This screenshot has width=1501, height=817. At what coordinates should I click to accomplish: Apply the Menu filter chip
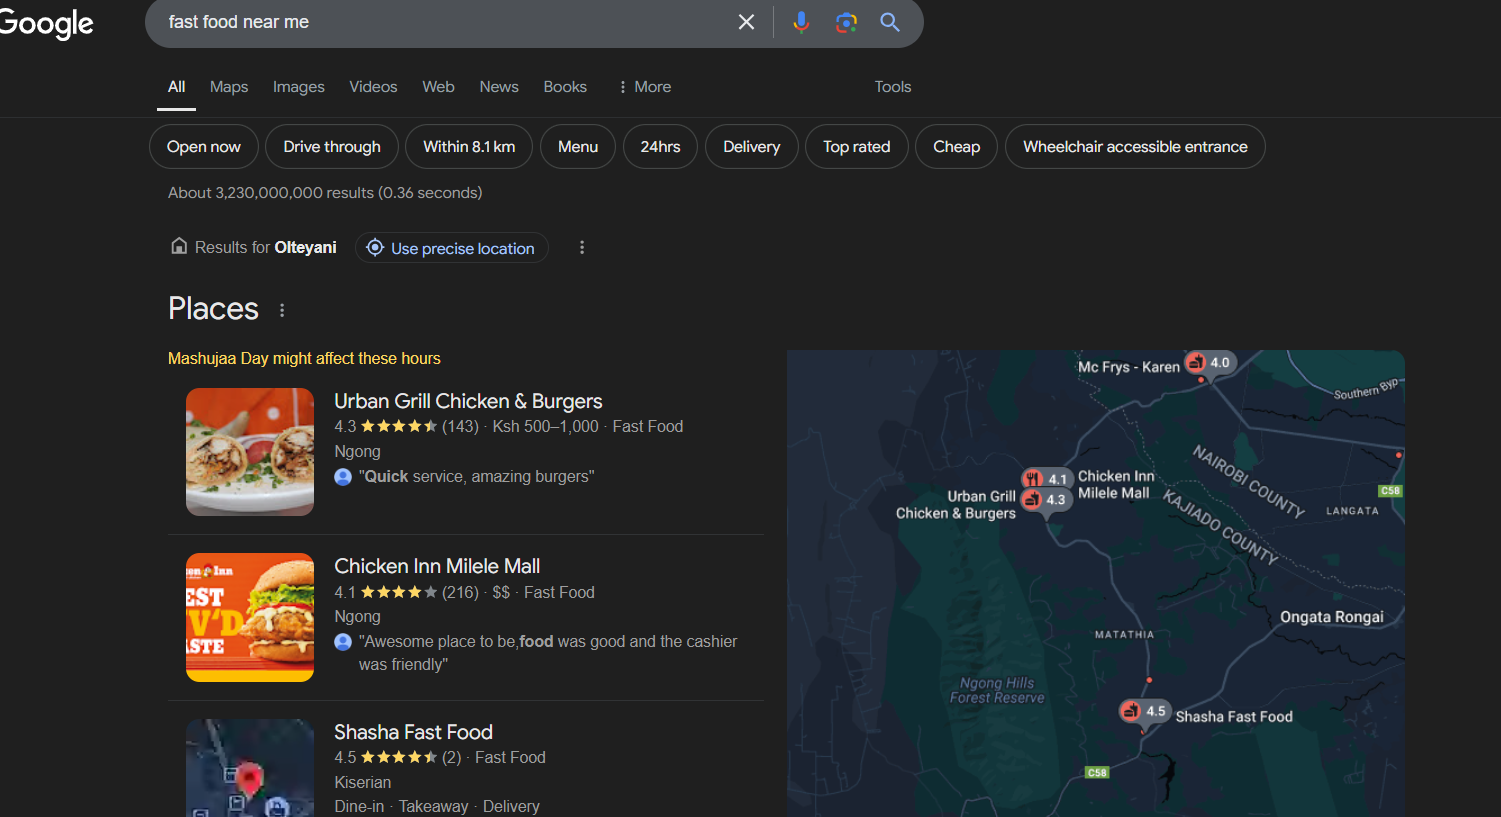coord(578,147)
